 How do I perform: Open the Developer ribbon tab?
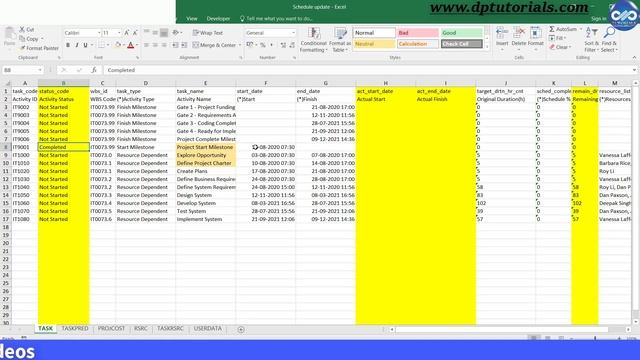pyautogui.click(x=218, y=18)
